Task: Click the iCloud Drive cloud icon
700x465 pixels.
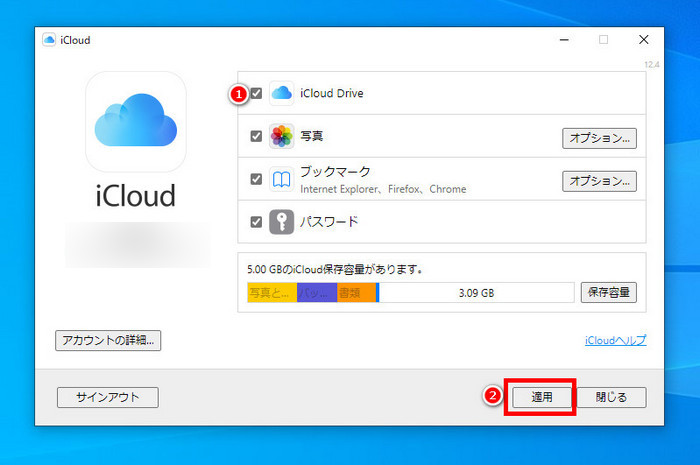Action: tap(281, 93)
